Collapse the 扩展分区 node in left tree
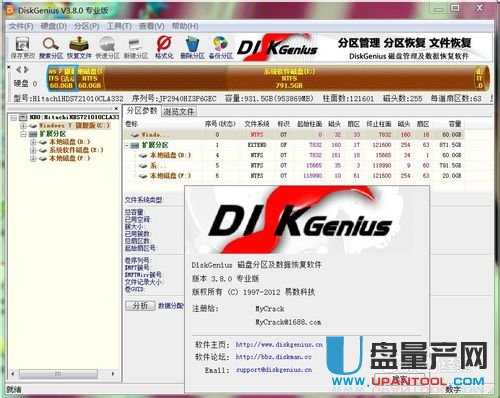500x398 pixels. (23, 134)
